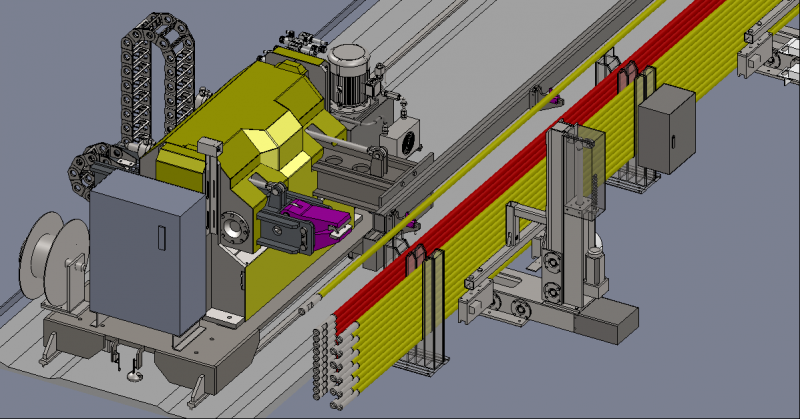Pick the round flange on yellow housing front
Viewport: 800px width, 419px height.
[x=232, y=227]
